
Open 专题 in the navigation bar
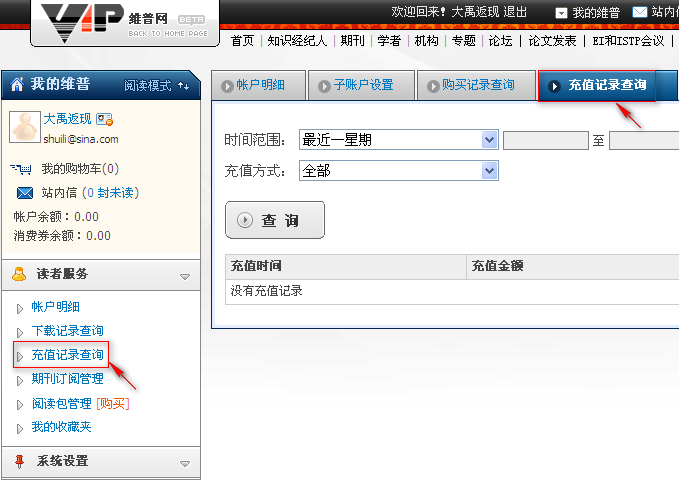click(463, 41)
